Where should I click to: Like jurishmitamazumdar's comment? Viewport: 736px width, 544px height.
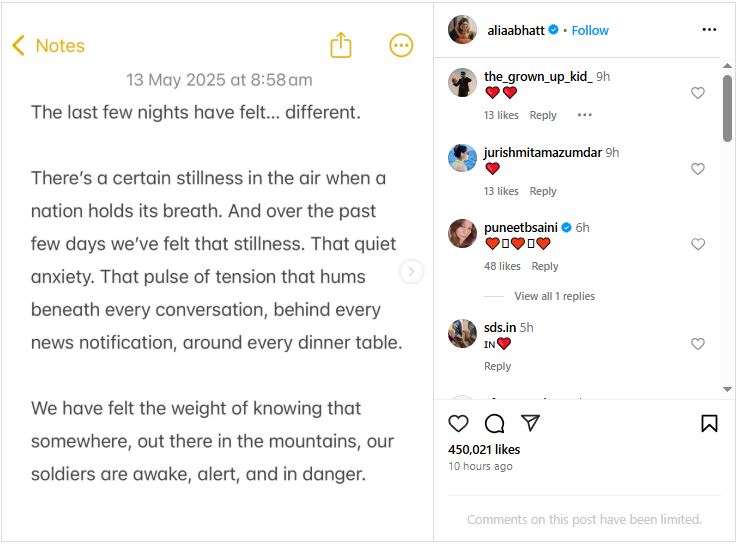point(698,169)
